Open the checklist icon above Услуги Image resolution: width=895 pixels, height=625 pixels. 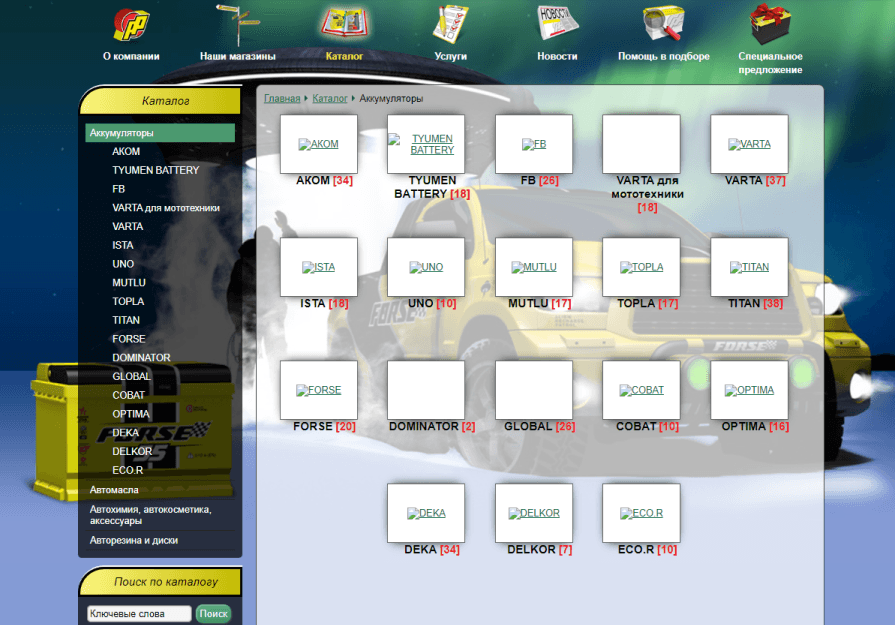(450, 25)
